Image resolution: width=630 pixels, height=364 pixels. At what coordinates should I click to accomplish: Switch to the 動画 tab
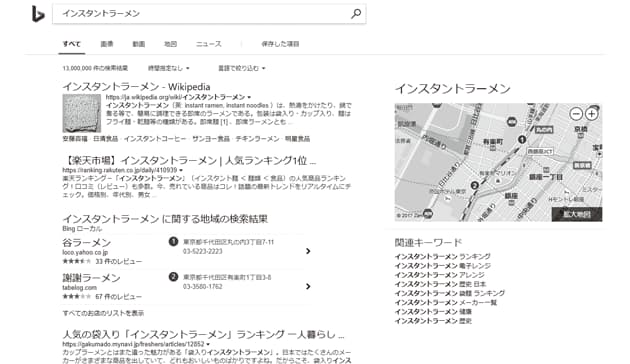tap(139, 44)
